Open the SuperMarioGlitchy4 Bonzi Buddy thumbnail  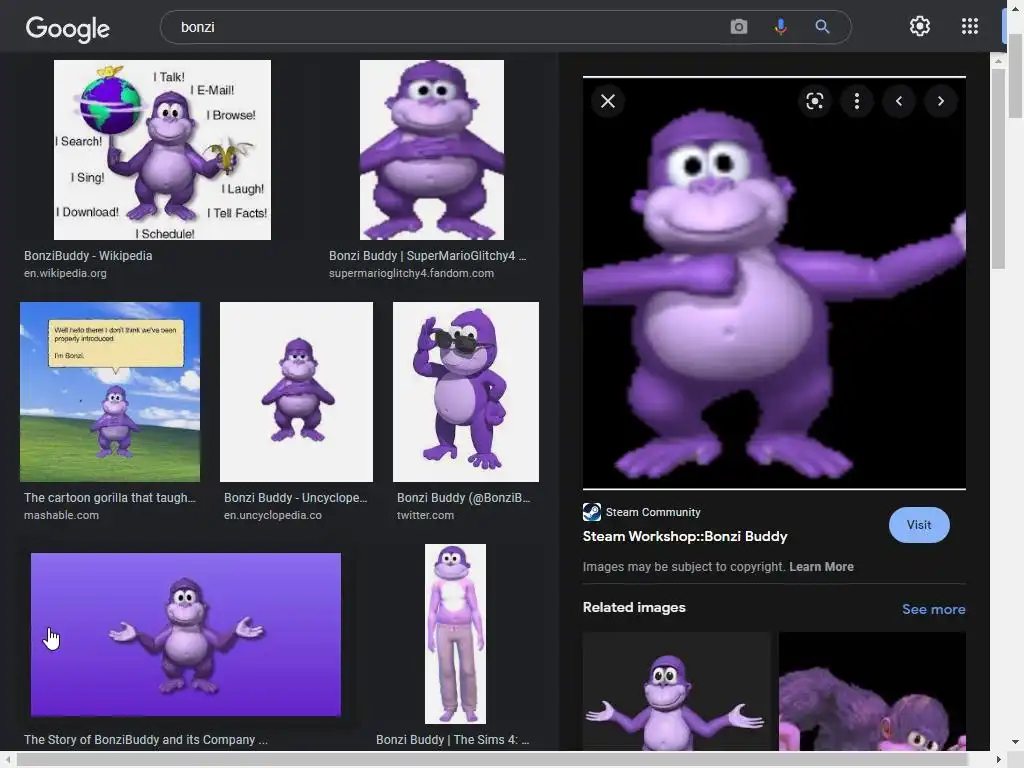coord(432,150)
